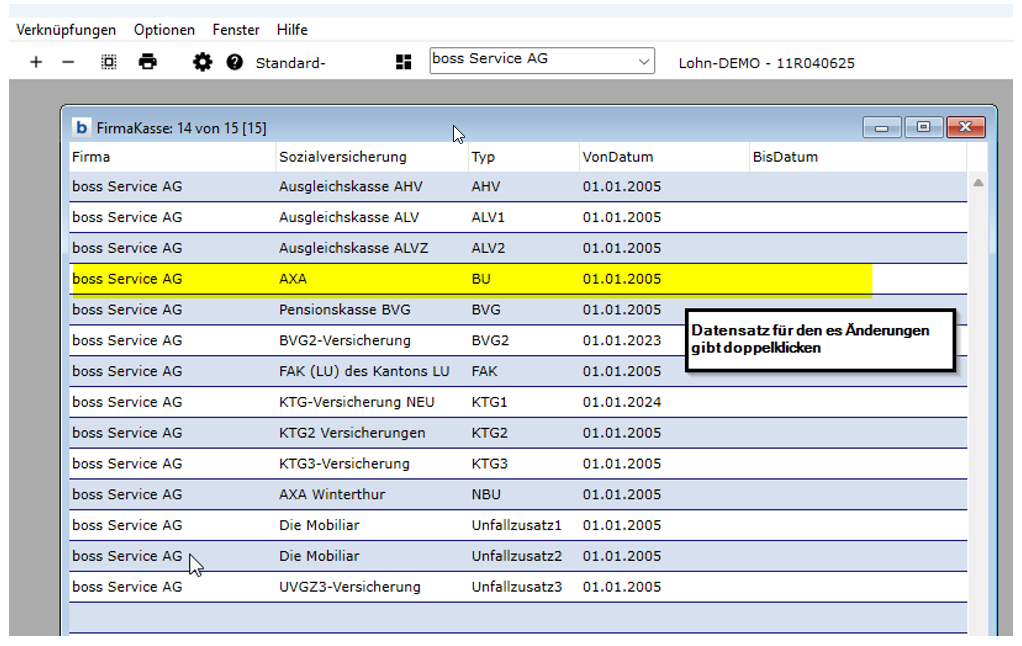Click the scrollbar up arrow in table
1022x646 pixels.
978,184
